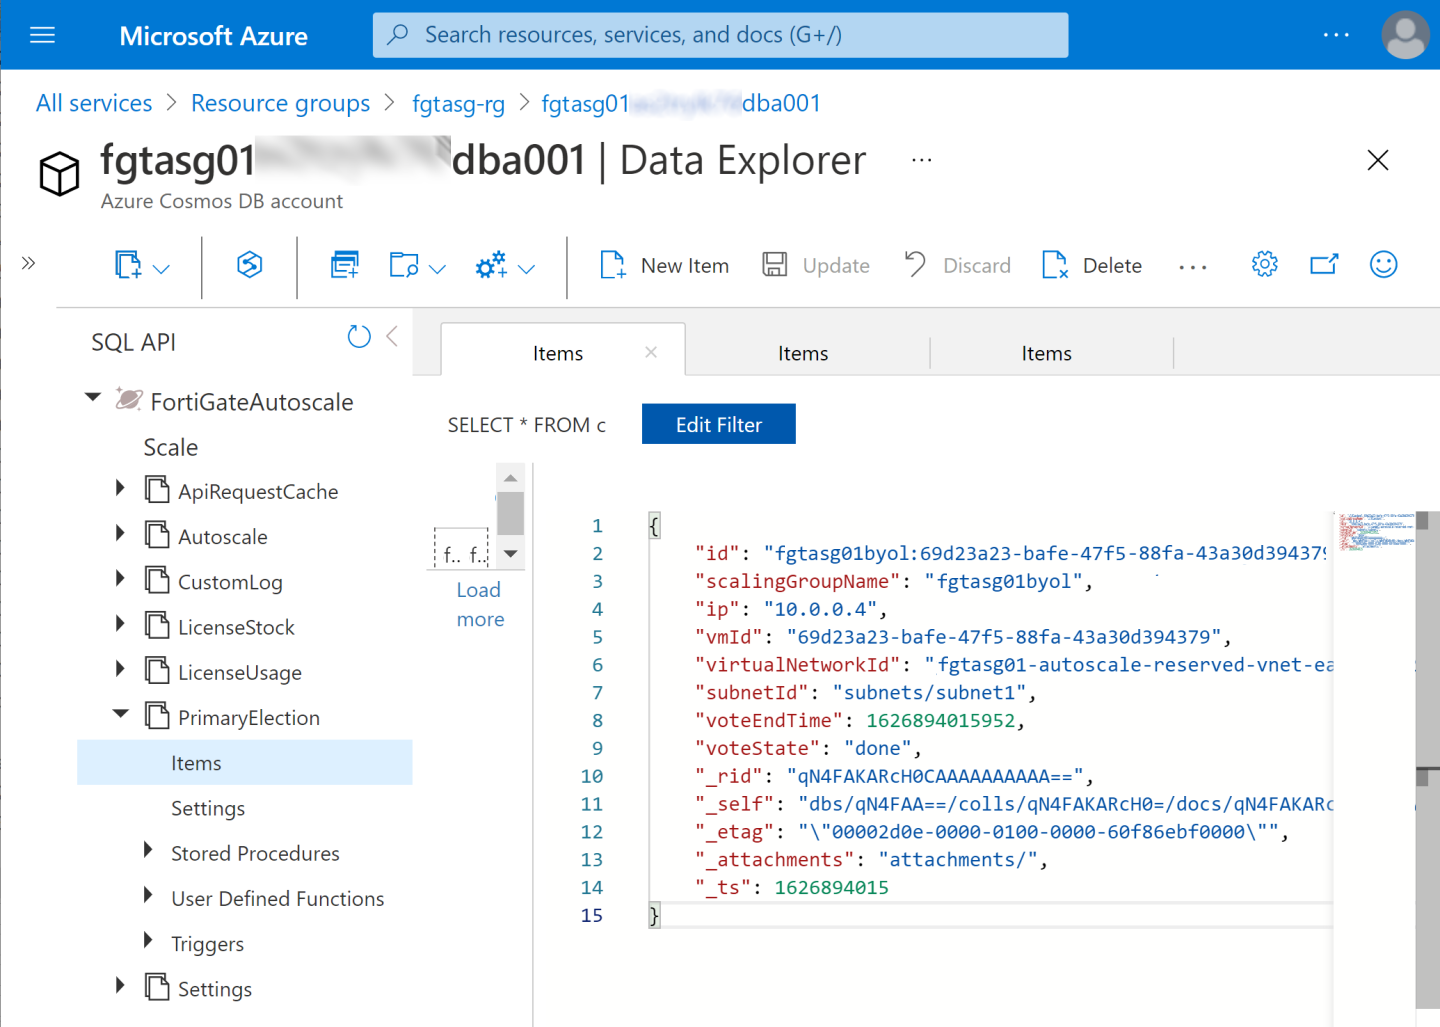Delete the selected item
The width and height of the screenshot is (1440, 1027).
[1092, 265]
